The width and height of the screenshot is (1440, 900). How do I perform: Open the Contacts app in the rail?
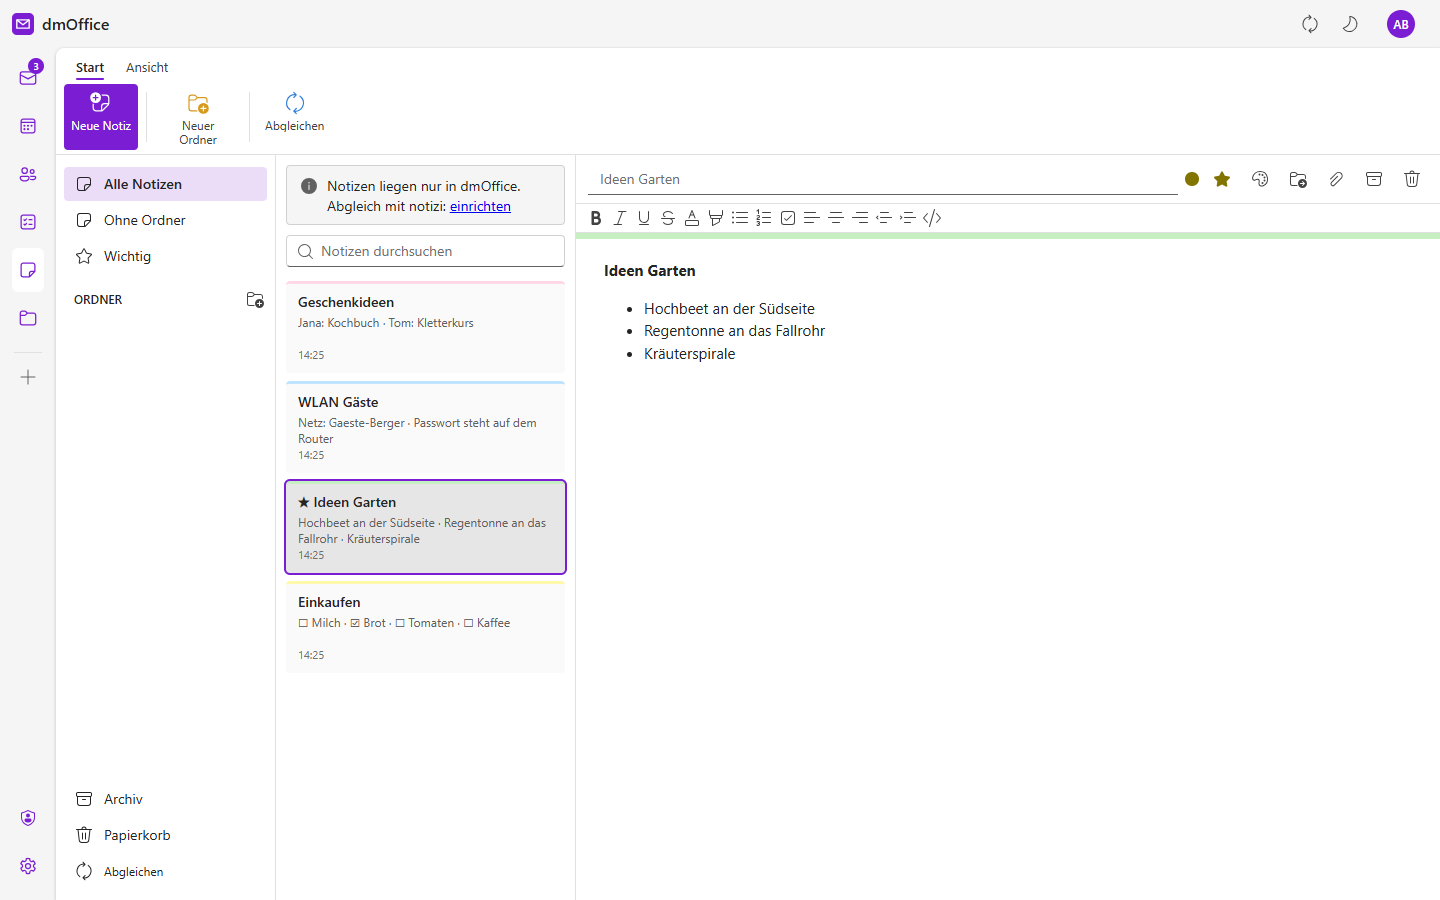[x=28, y=174]
